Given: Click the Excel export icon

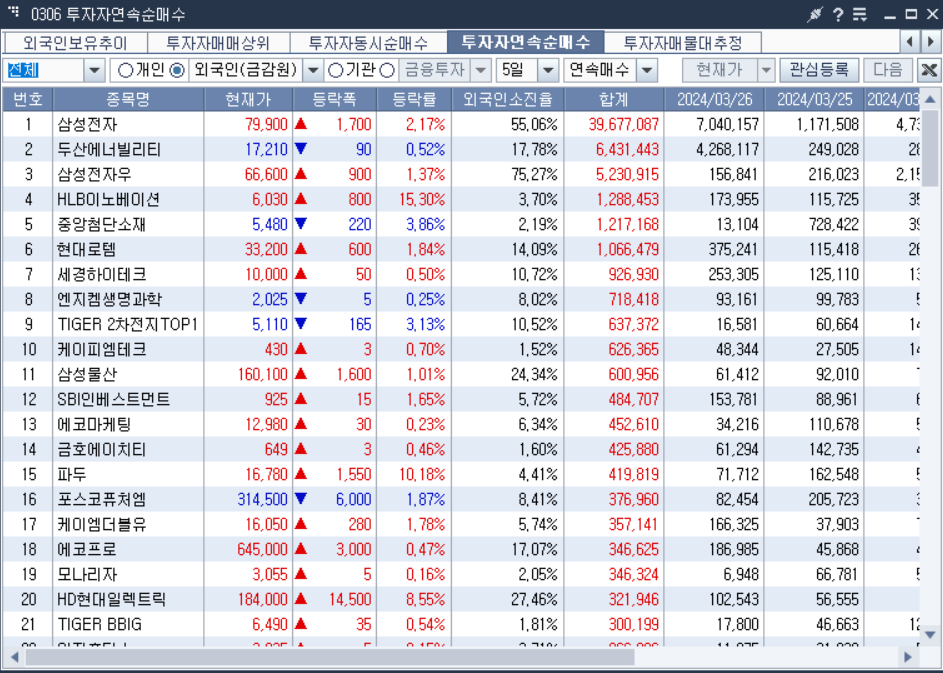Looking at the screenshot, I should point(929,70).
